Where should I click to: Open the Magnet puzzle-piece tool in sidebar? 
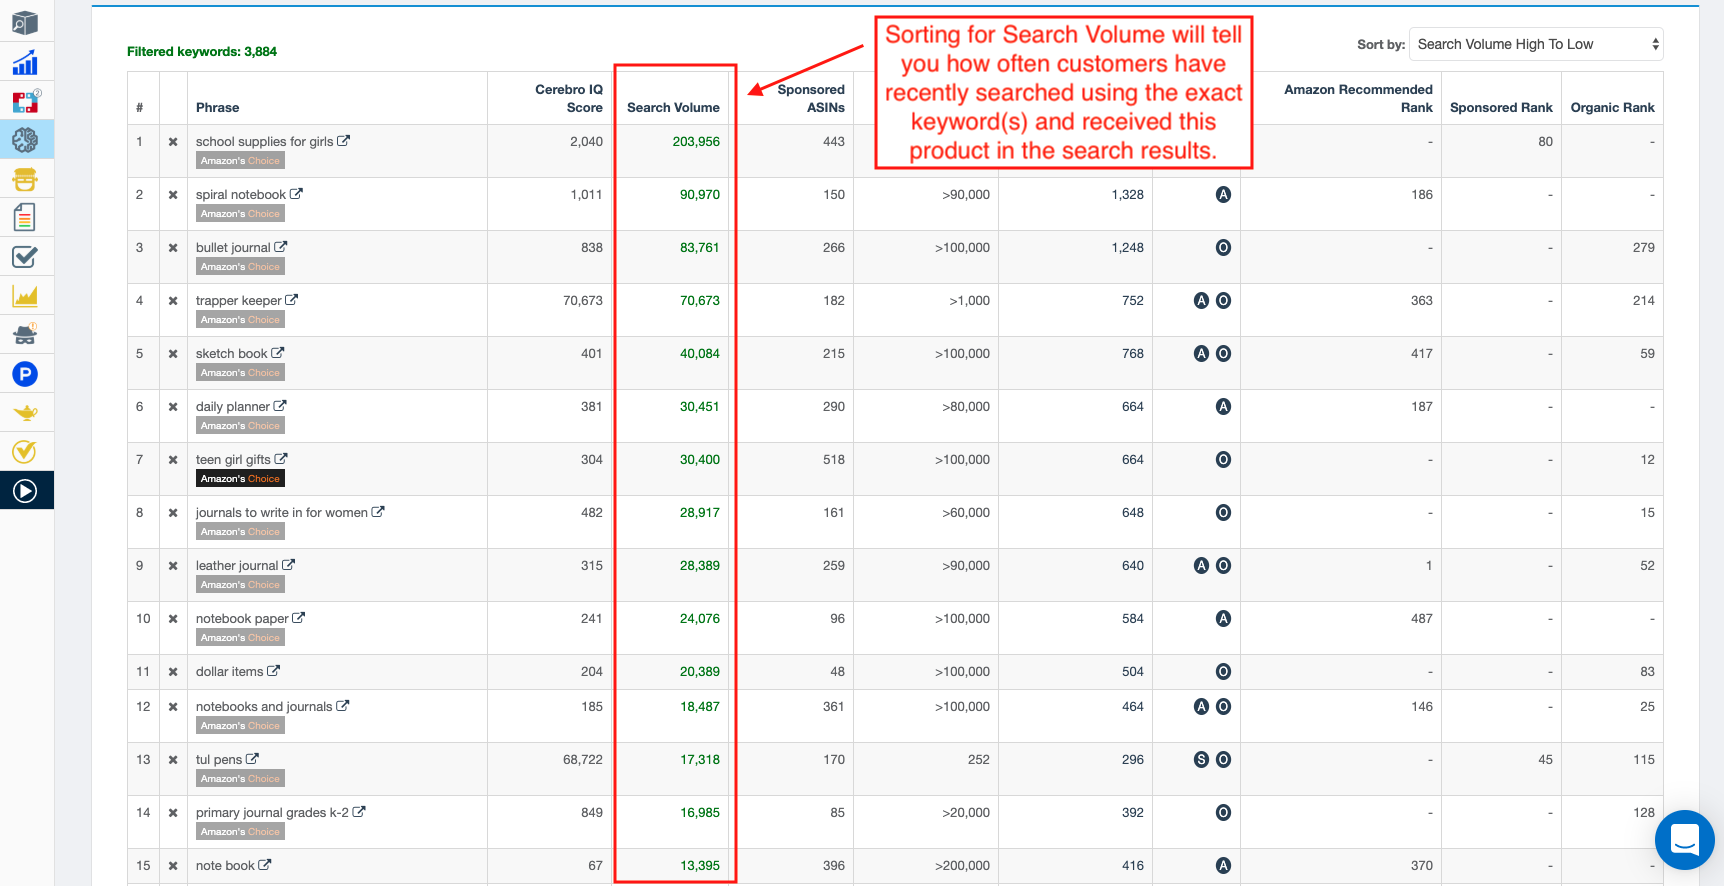(25, 101)
